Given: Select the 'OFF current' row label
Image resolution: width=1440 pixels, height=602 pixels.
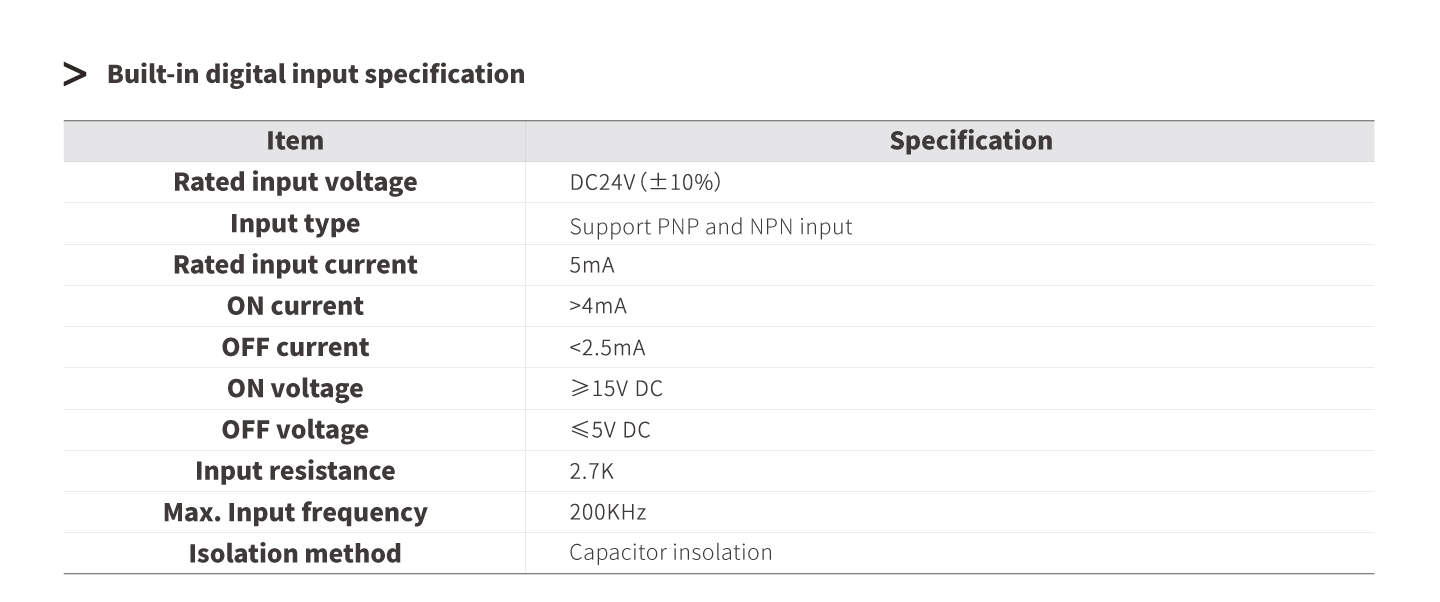Looking at the screenshot, I should click(295, 347).
